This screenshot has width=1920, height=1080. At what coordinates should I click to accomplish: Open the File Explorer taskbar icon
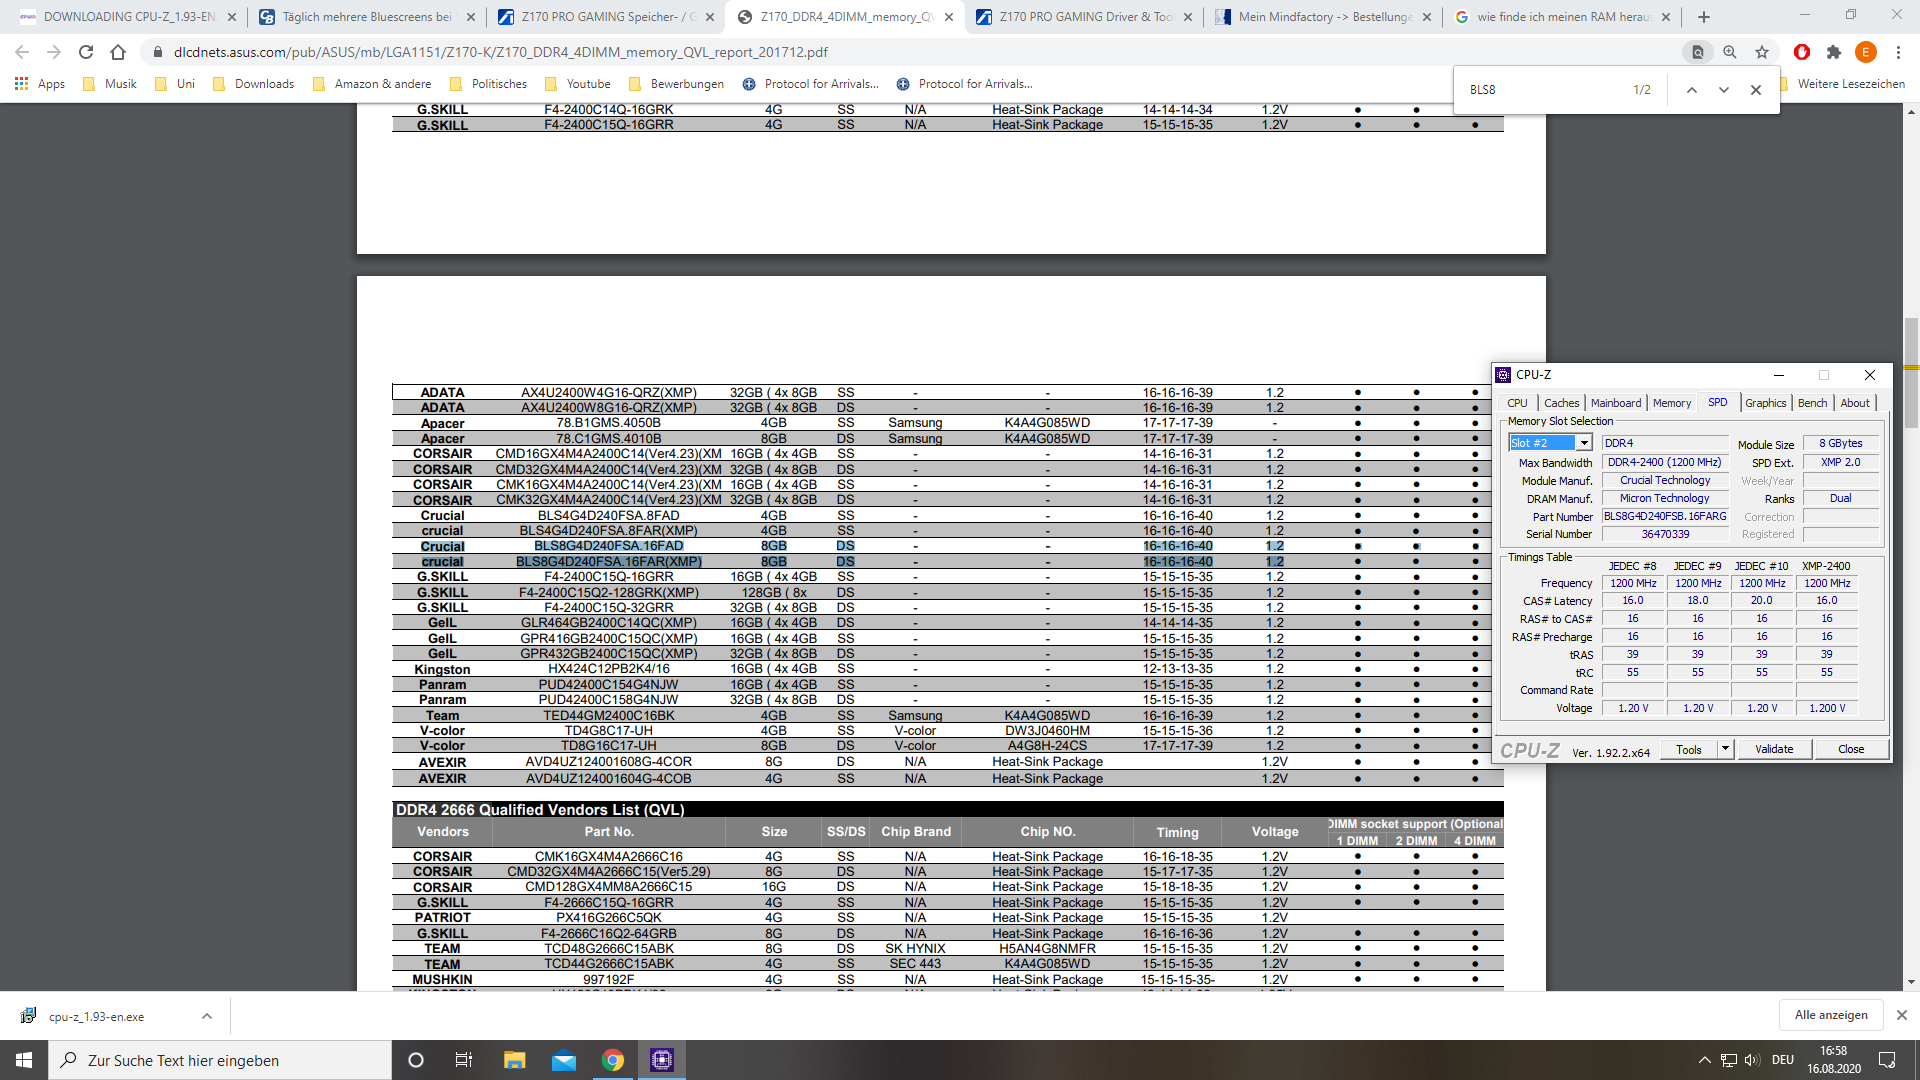pos(514,1060)
